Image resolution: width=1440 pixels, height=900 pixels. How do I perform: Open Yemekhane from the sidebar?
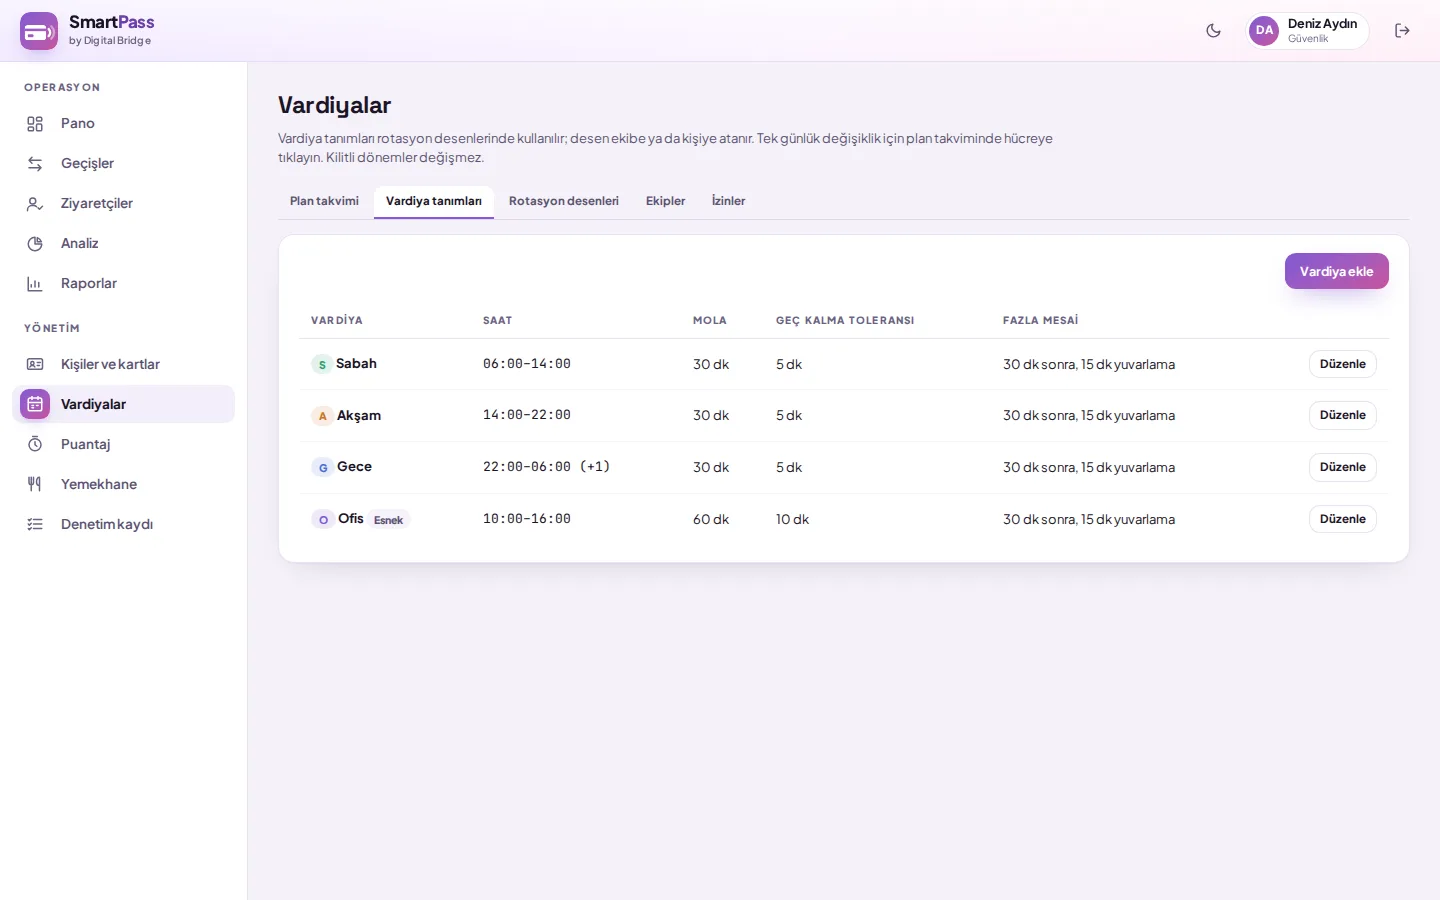click(124, 484)
